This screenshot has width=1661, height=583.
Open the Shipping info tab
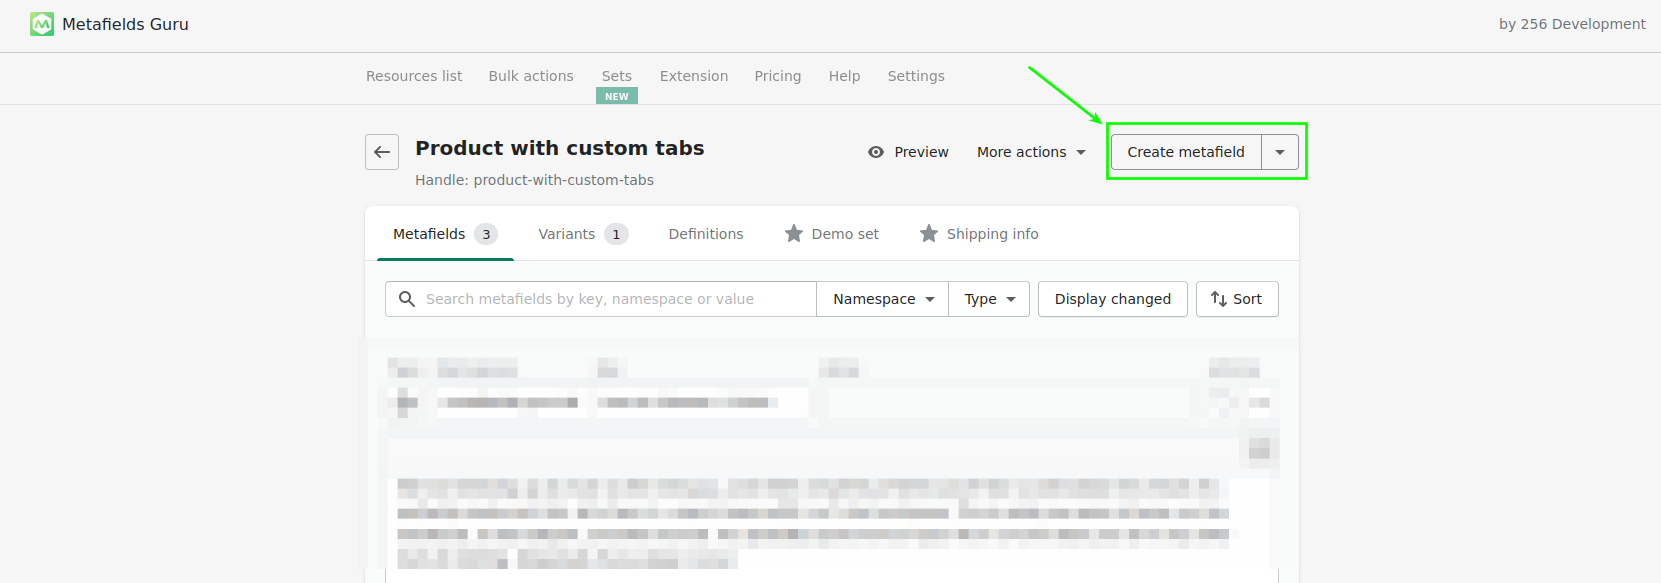pos(979,234)
